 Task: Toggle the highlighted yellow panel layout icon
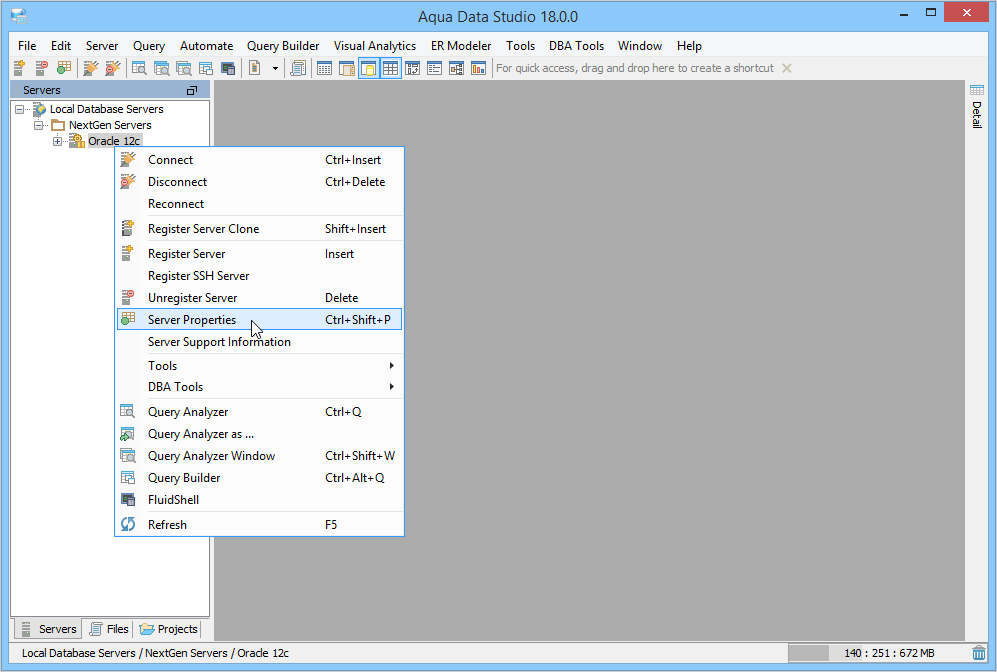[368, 68]
